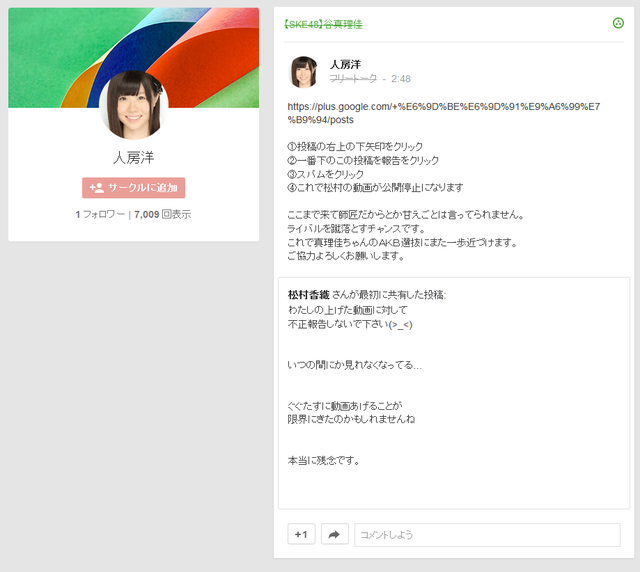Click the line いつの間にか見れなくなってる…
Image resolution: width=640 pixels, height=572 pixels.
(x=355, y=365)
